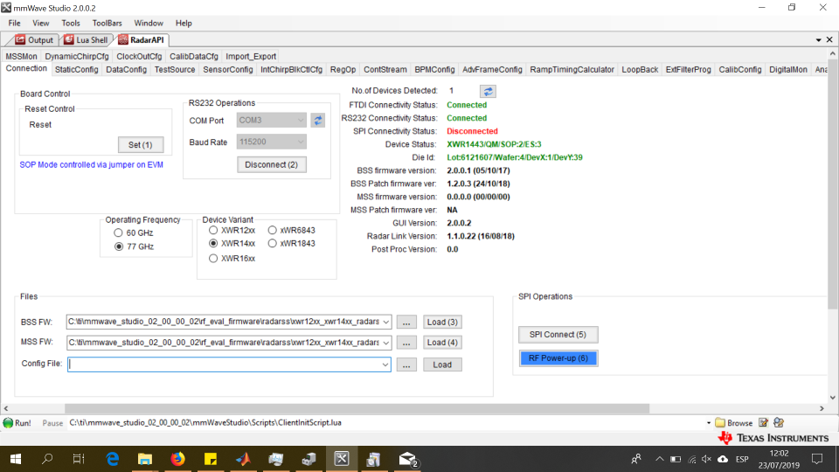This screenshot has height=472, width=839.
Task: Click the Set (1) reset button
Action: tap(140, 145)
